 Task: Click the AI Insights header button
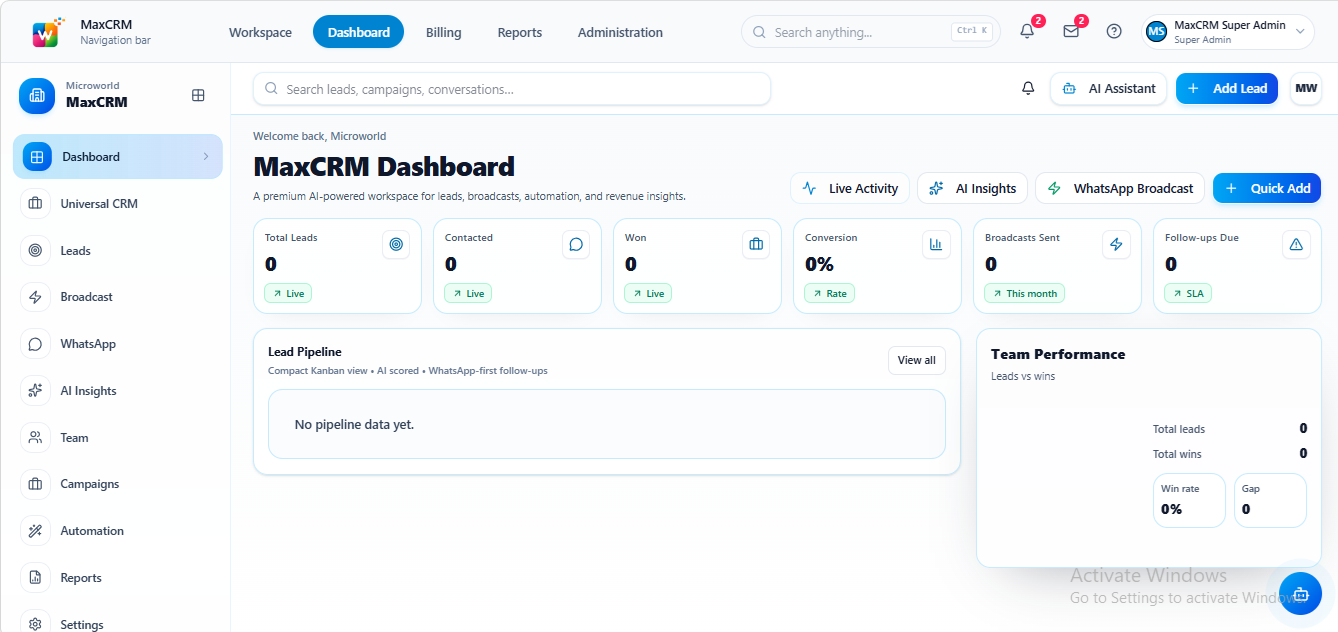[x=973, y=188]
